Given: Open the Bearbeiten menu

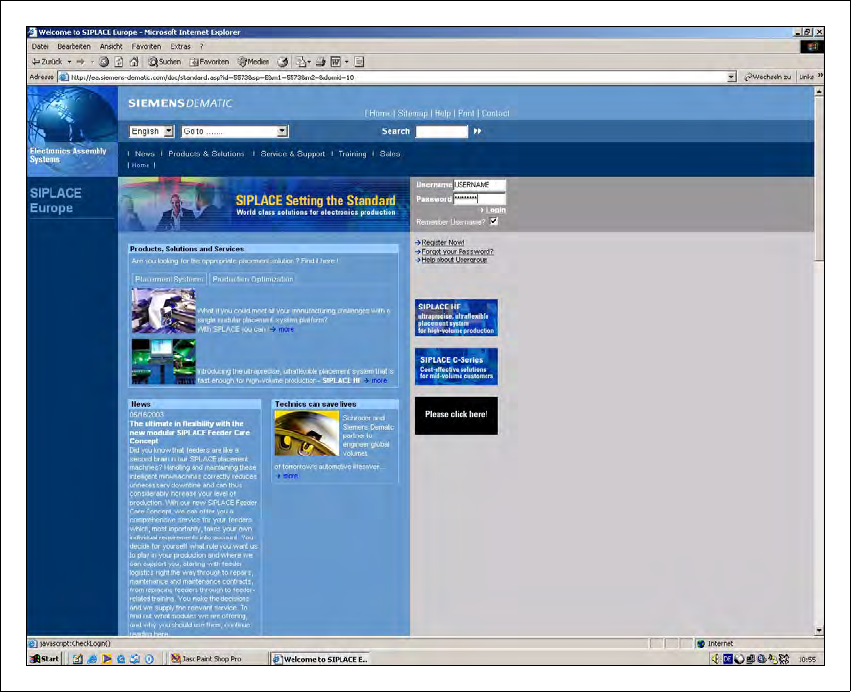Looking at the screenshot, I should tap(74, 47).
